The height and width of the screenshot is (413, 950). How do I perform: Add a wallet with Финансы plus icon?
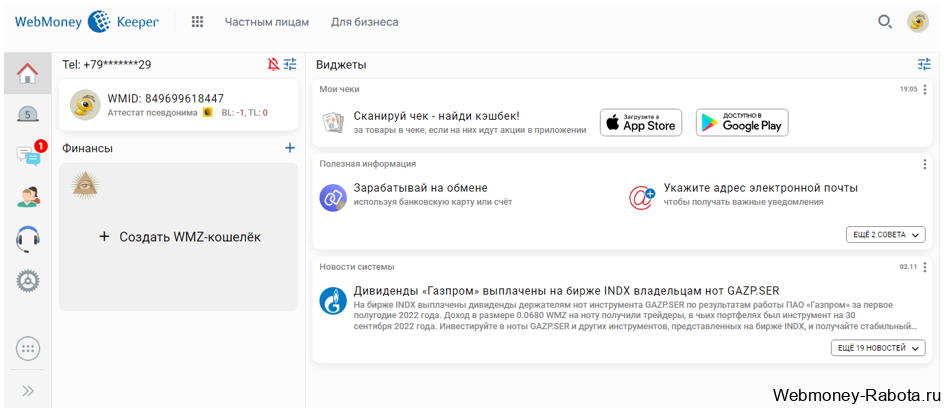(290, 148)
